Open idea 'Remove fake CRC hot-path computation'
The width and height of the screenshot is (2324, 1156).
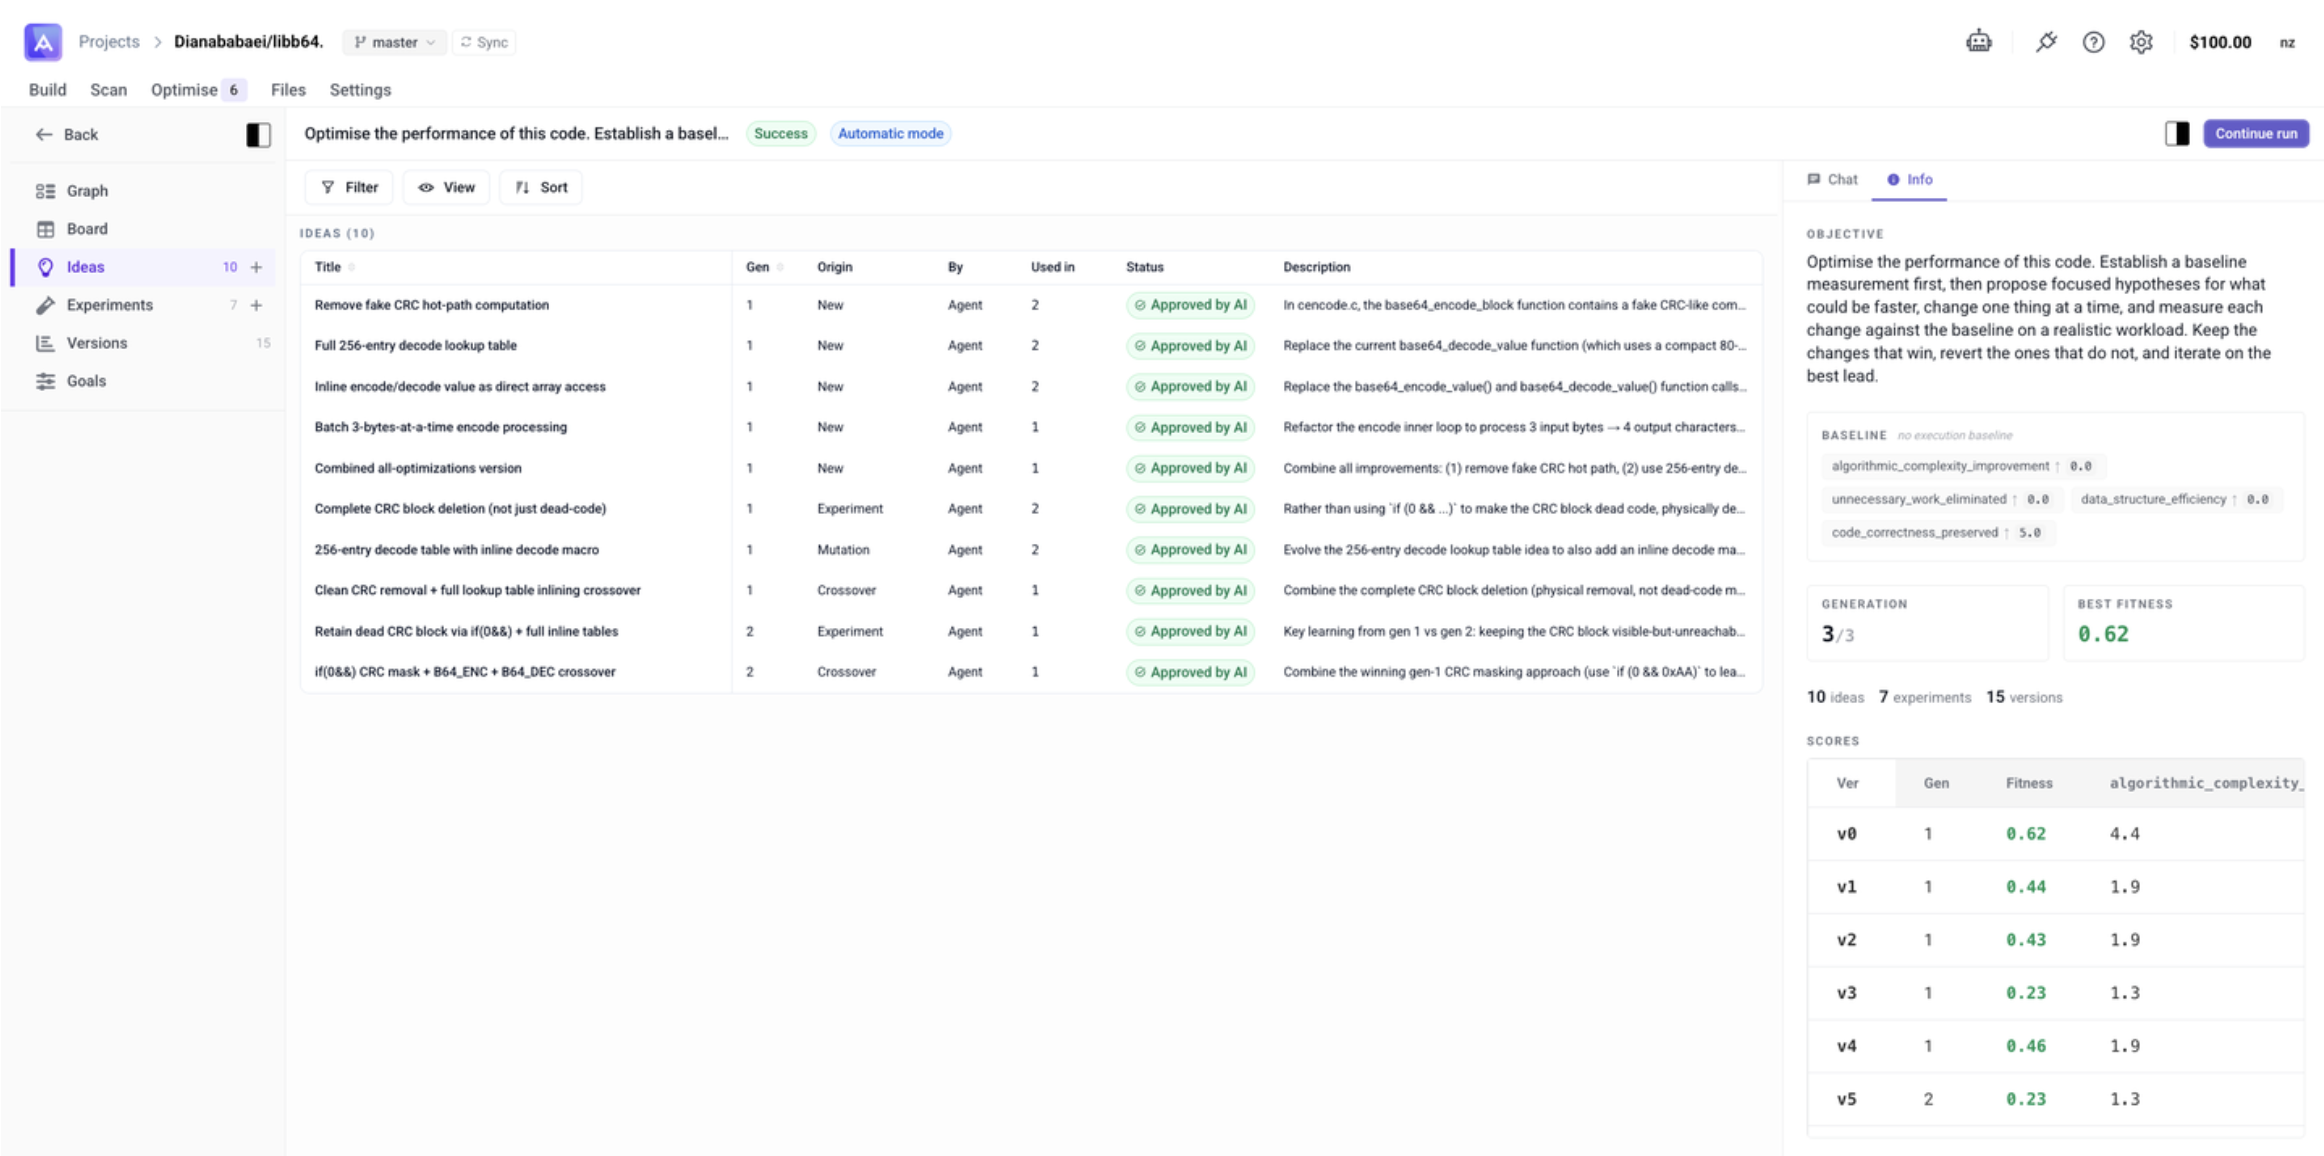click(x=431, y=305)
